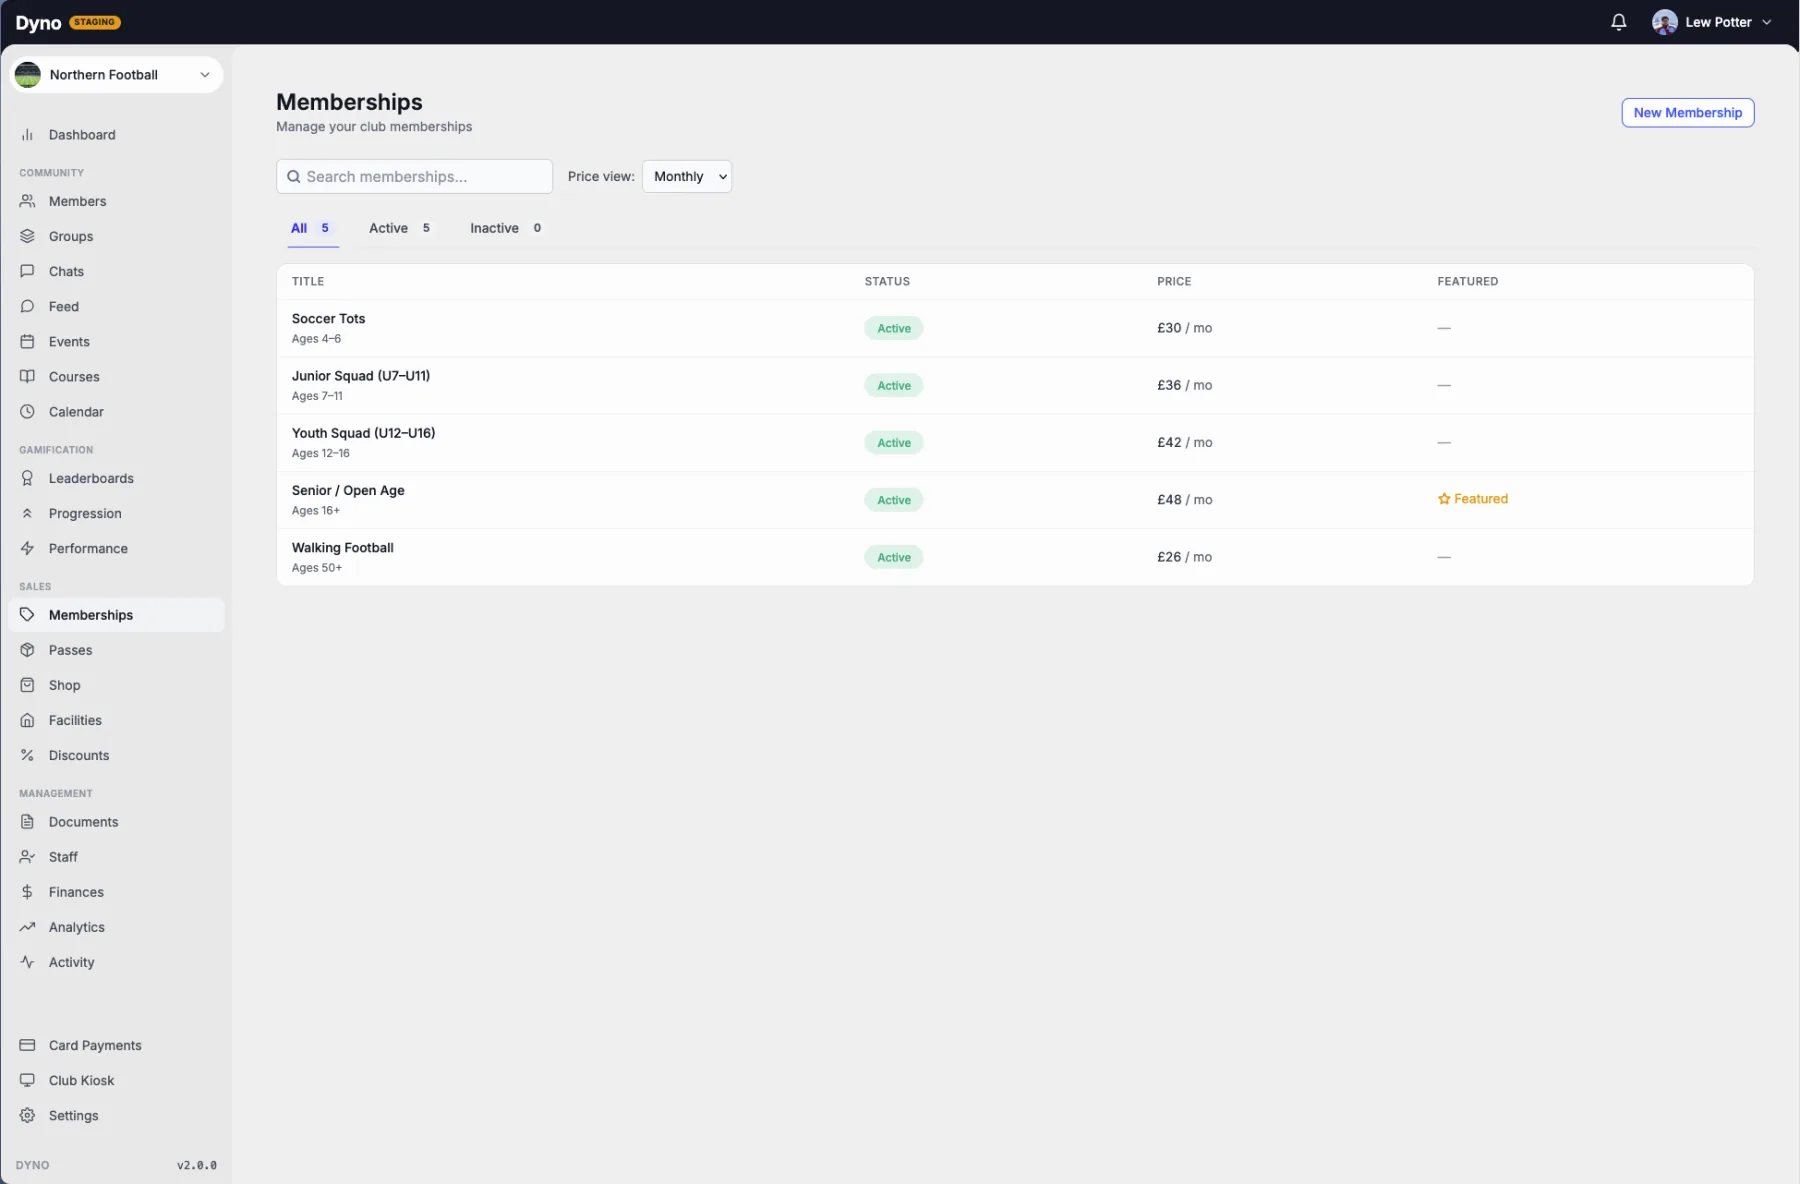The image size is (1800, 1184).
Task: Open the Senior / Open Age membership
Action: (x=348, y=490)
